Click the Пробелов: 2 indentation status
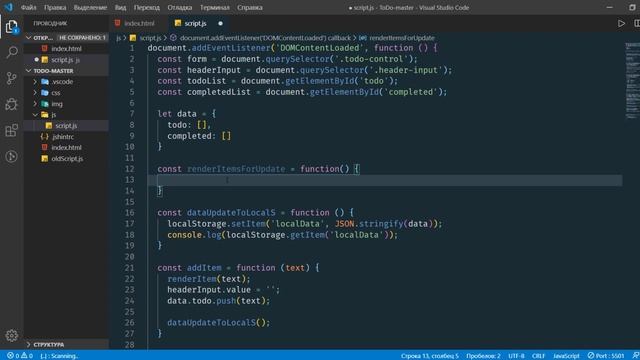The height and width of the screenshot is (360, 640). (x=483, y=356)
